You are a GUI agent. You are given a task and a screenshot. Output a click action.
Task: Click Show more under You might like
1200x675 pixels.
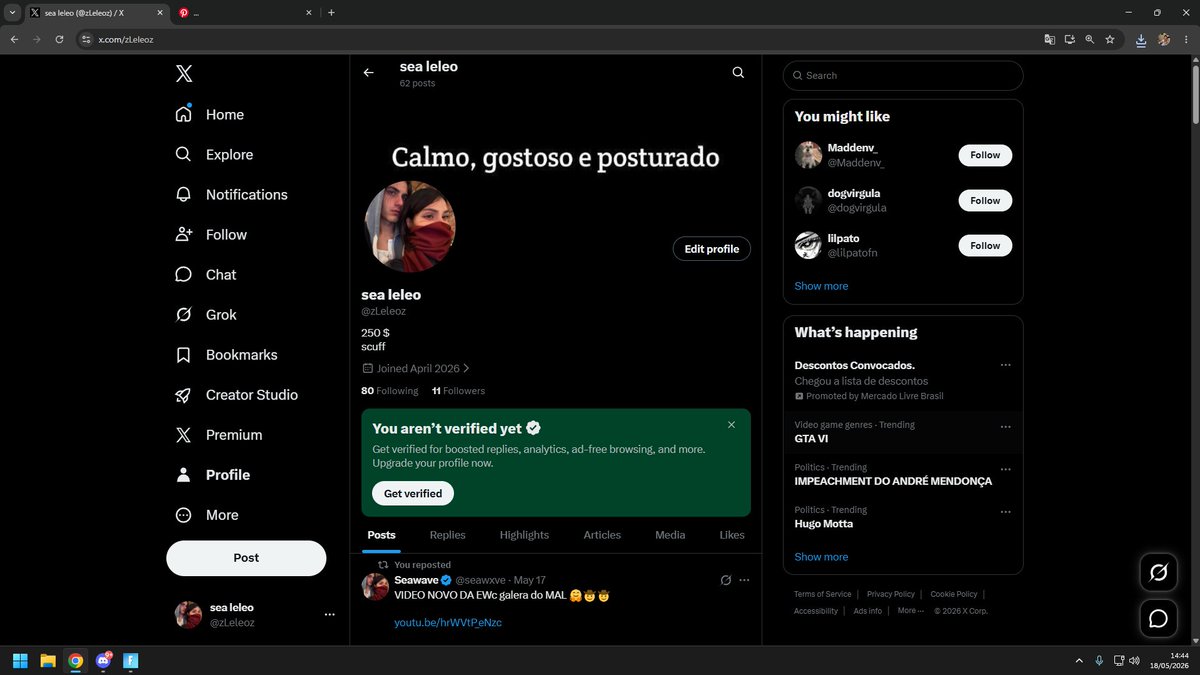pyautogui.click(x=821, y=286)
